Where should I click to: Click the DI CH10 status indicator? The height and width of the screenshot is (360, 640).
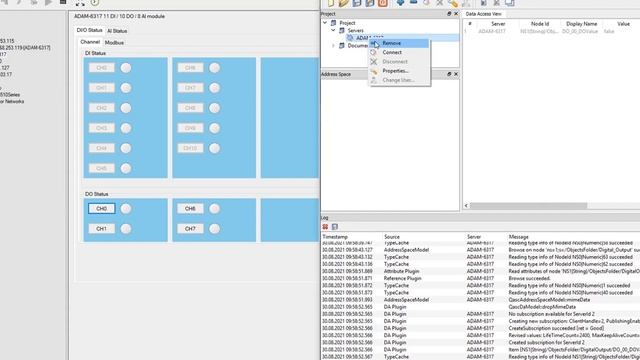click(215, 148)
